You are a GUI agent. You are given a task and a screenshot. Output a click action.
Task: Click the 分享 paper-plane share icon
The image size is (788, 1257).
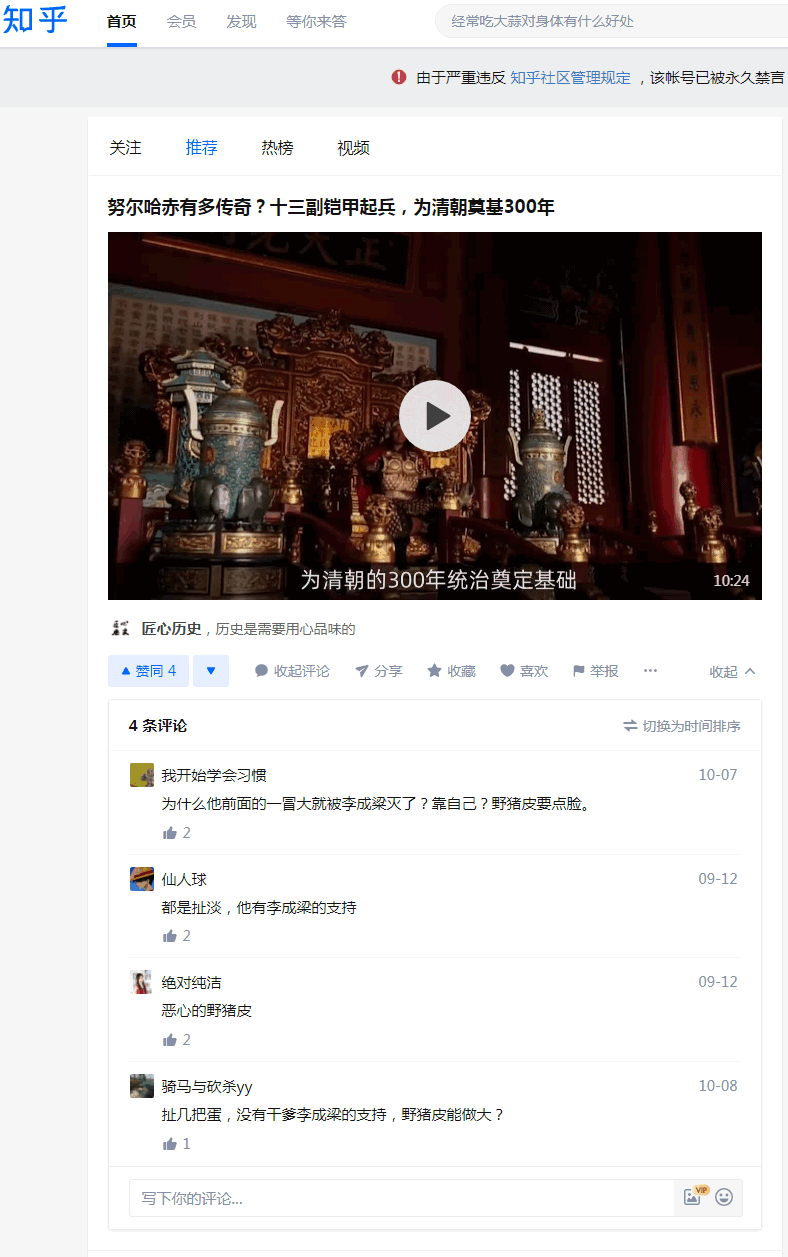(x=362, y=671)
